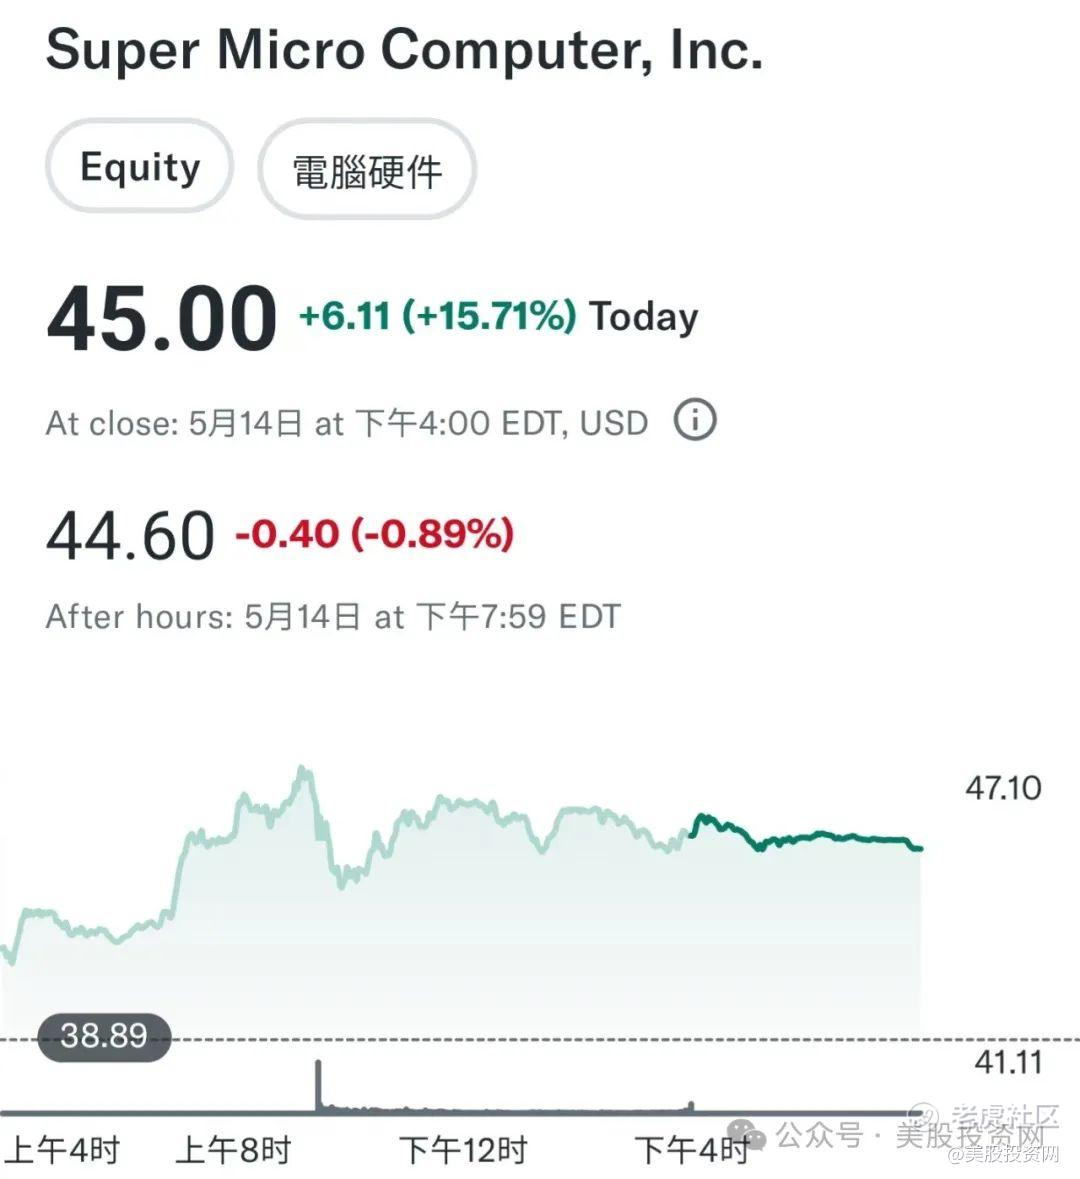1080x1179 pixels.
Task: Select the 上午8时 time axis label
Action: (233, 1150)
